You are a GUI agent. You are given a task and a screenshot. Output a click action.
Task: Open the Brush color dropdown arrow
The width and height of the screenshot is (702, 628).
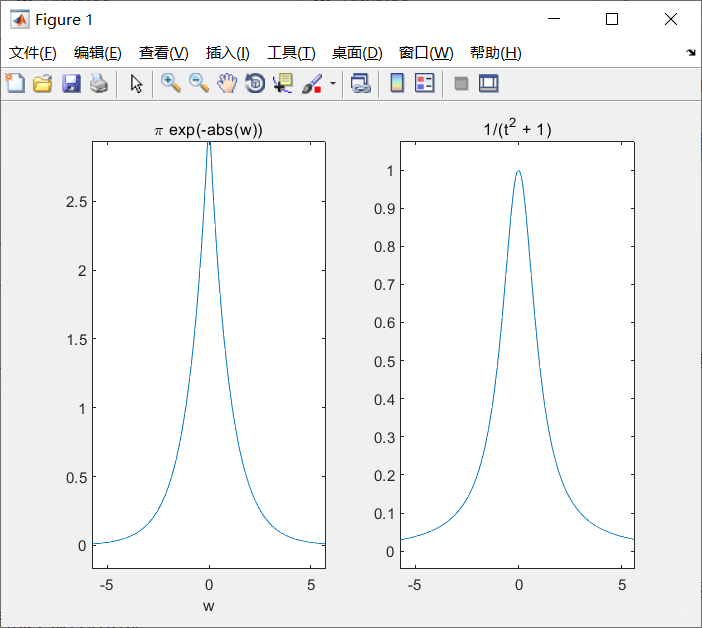point(333,83)
